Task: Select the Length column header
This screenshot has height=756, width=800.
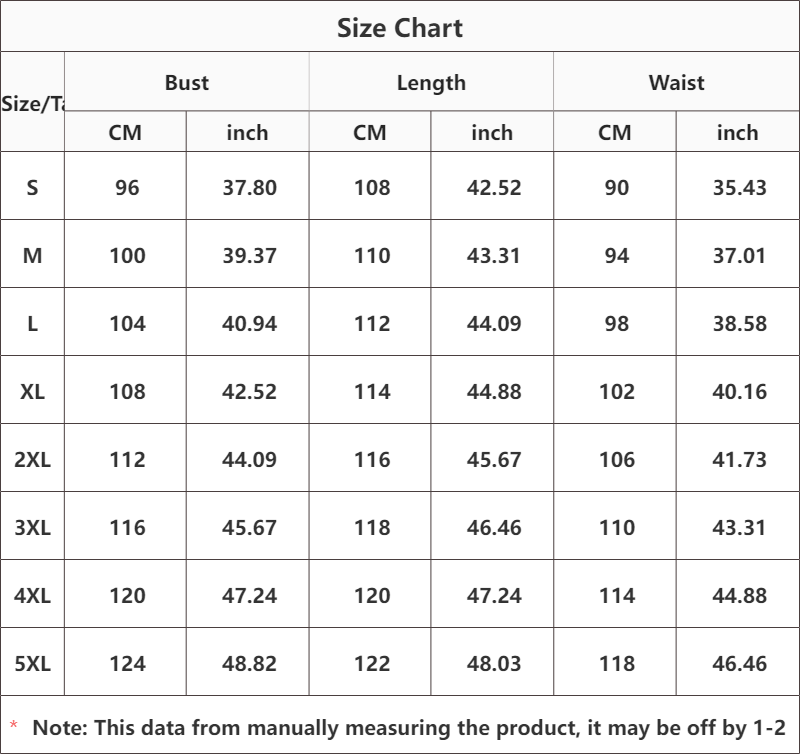Action: click(431, 83)
